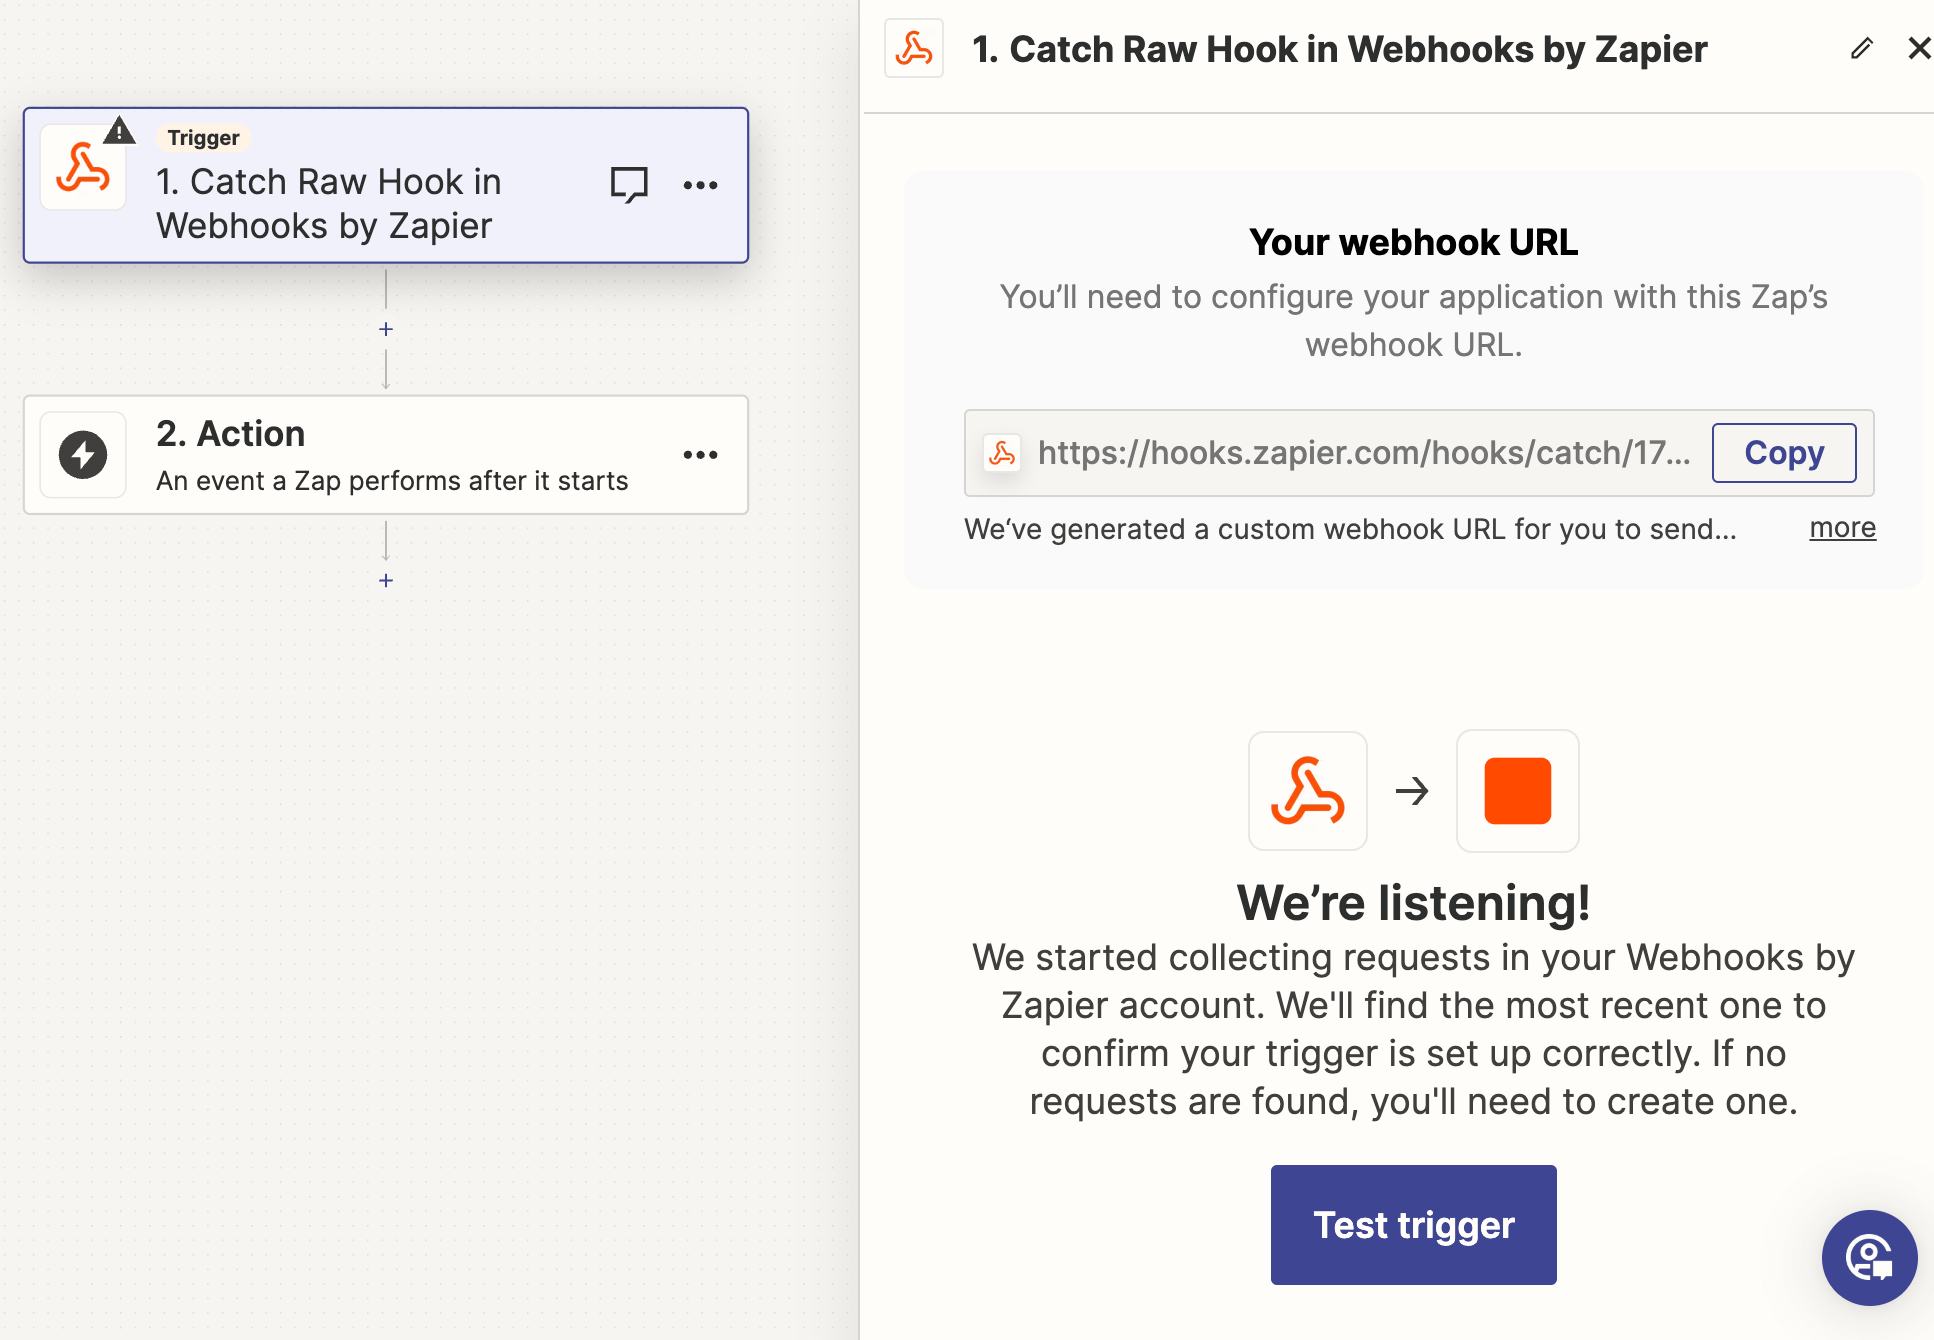The width and height of the screenshot is (1934, 1340).
Task: Open the comment icon on trigger step
Action: click(629, 185)
